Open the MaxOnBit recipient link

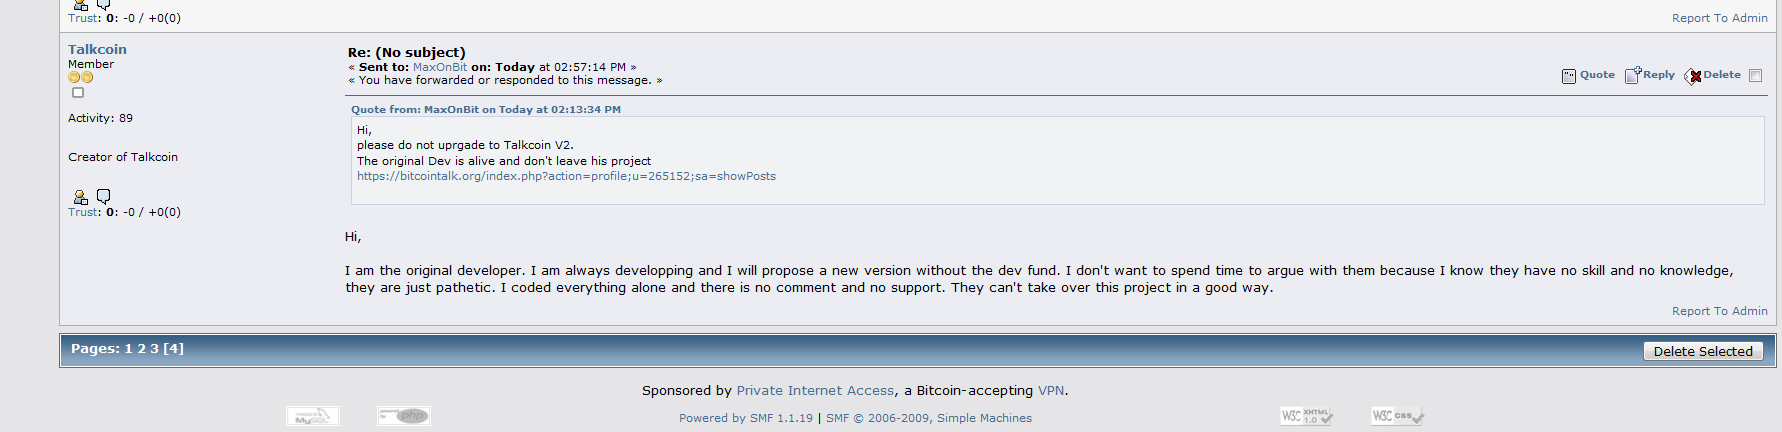(x=440, y=67)
